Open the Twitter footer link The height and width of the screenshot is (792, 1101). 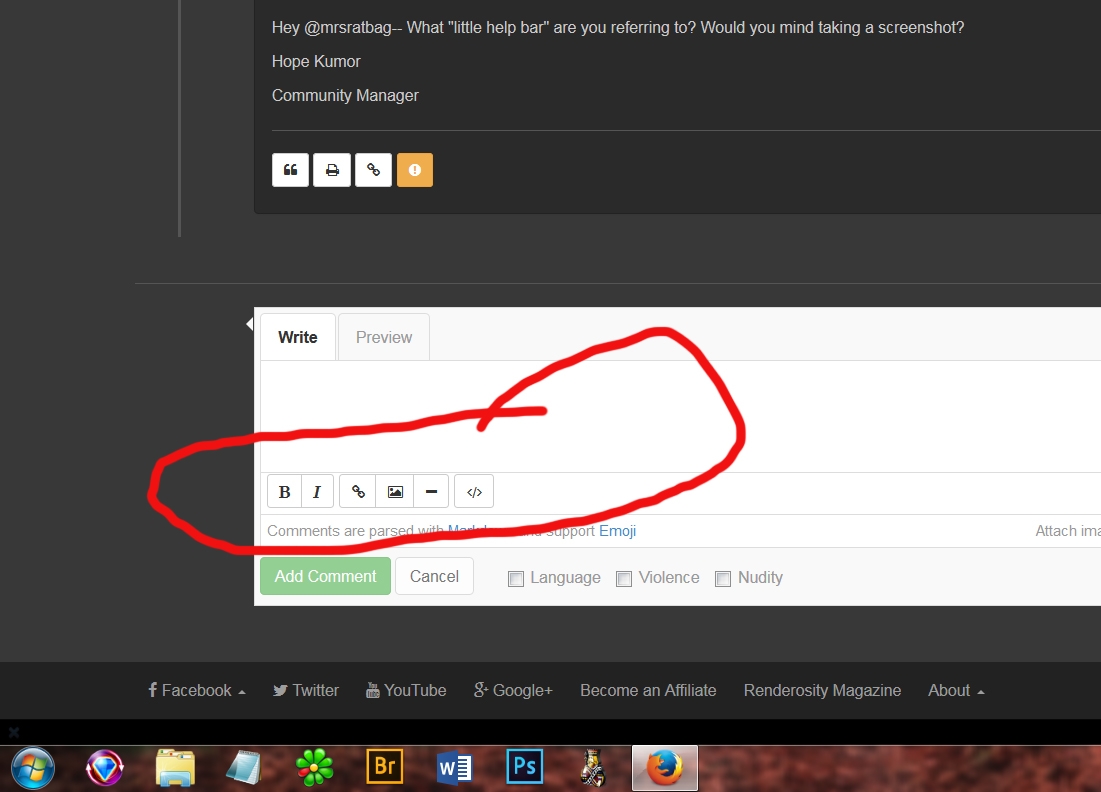(x=305, y=690)
